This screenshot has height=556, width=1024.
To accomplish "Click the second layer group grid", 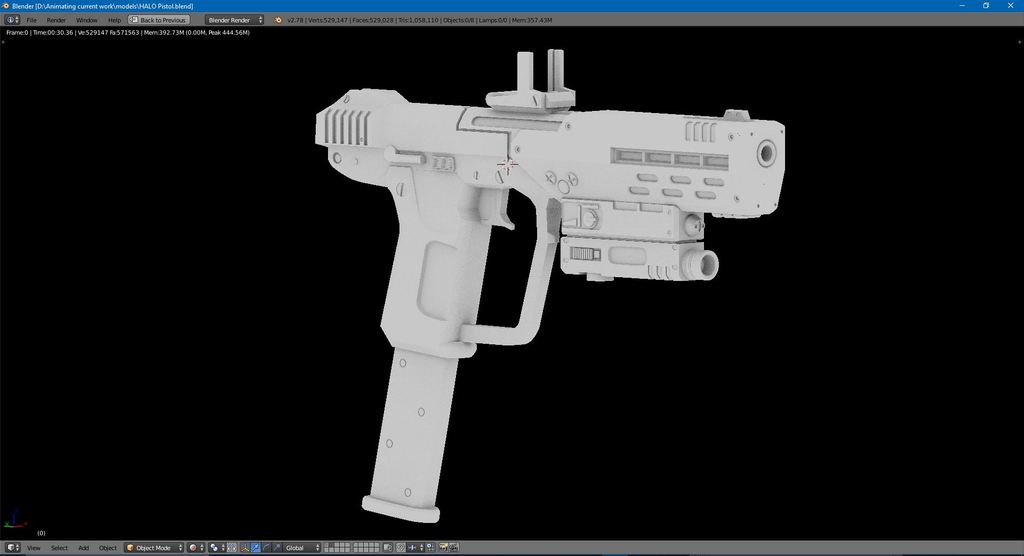I will (366, 548).
